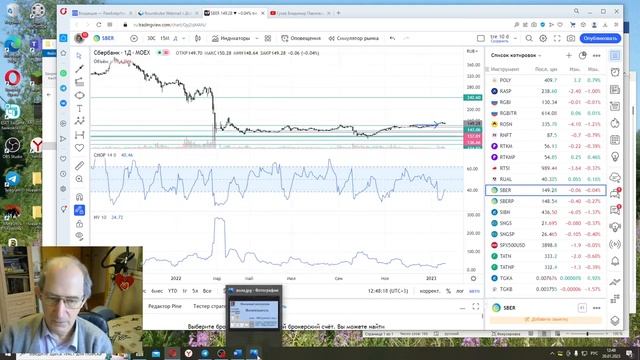This screenshot has height=360, width=640.
Task: Open the patterns drawing tool
Action: click(x=80, y=121)
